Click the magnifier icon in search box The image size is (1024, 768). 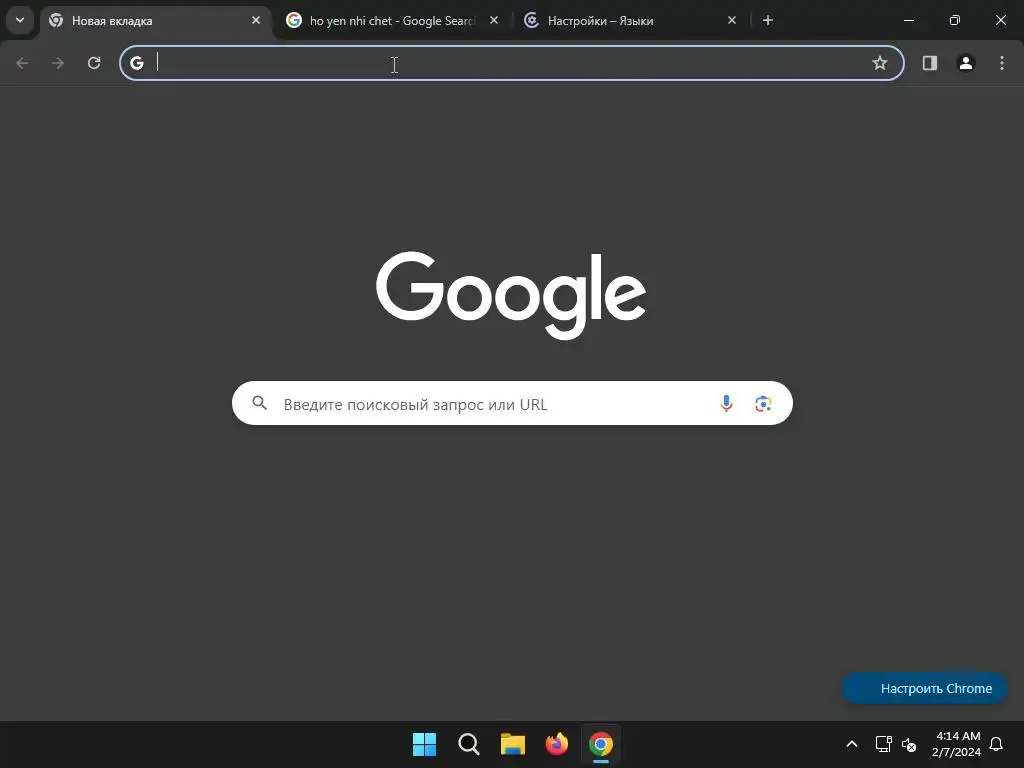click(260, 403)
